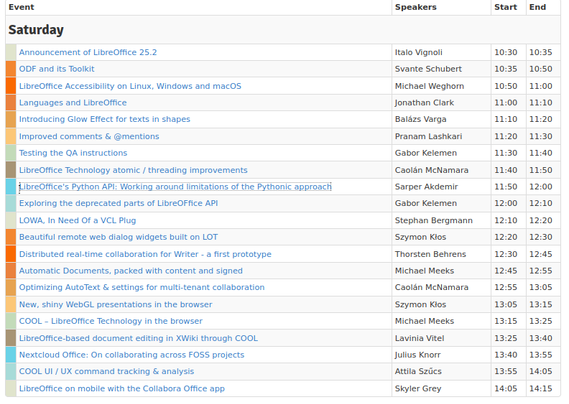This screenshot has height=404, width=569.
Task: Click the Event column header
Action: click(x=21, y=7)
